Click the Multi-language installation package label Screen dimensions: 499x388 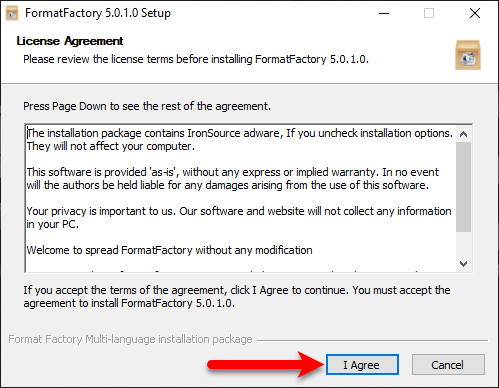coord(130,339)
